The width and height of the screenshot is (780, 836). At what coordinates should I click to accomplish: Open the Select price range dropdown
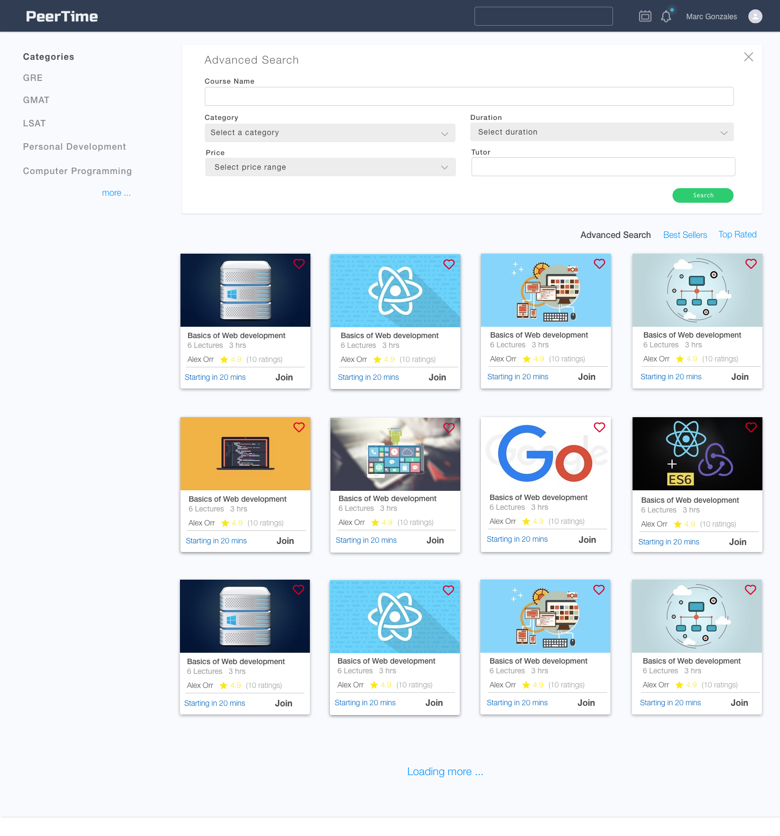click(x=330, y=167)
